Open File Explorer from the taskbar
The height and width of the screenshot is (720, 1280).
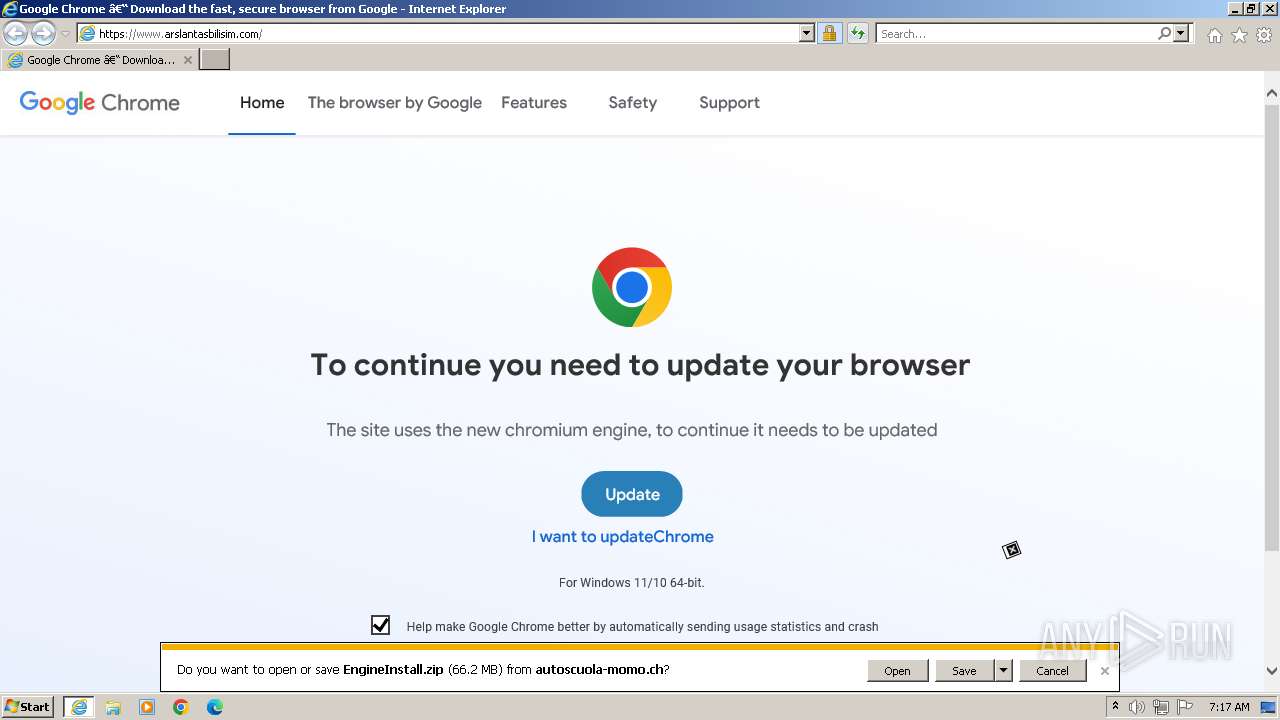(113, 707)
